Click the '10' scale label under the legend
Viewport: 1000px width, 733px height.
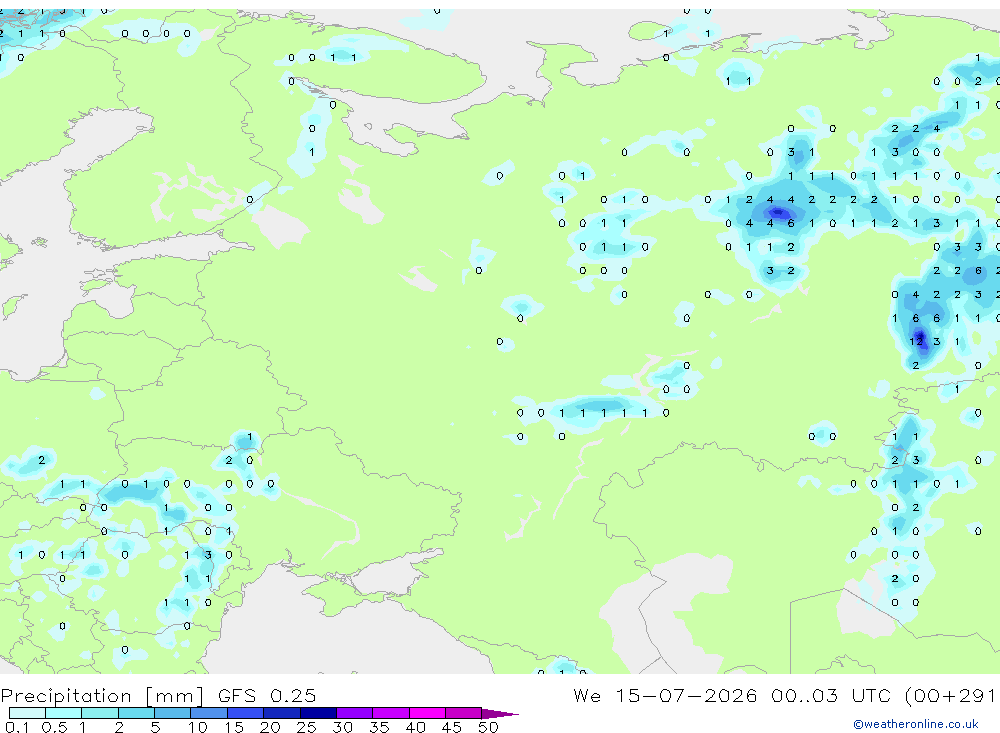tap(198, 727)
